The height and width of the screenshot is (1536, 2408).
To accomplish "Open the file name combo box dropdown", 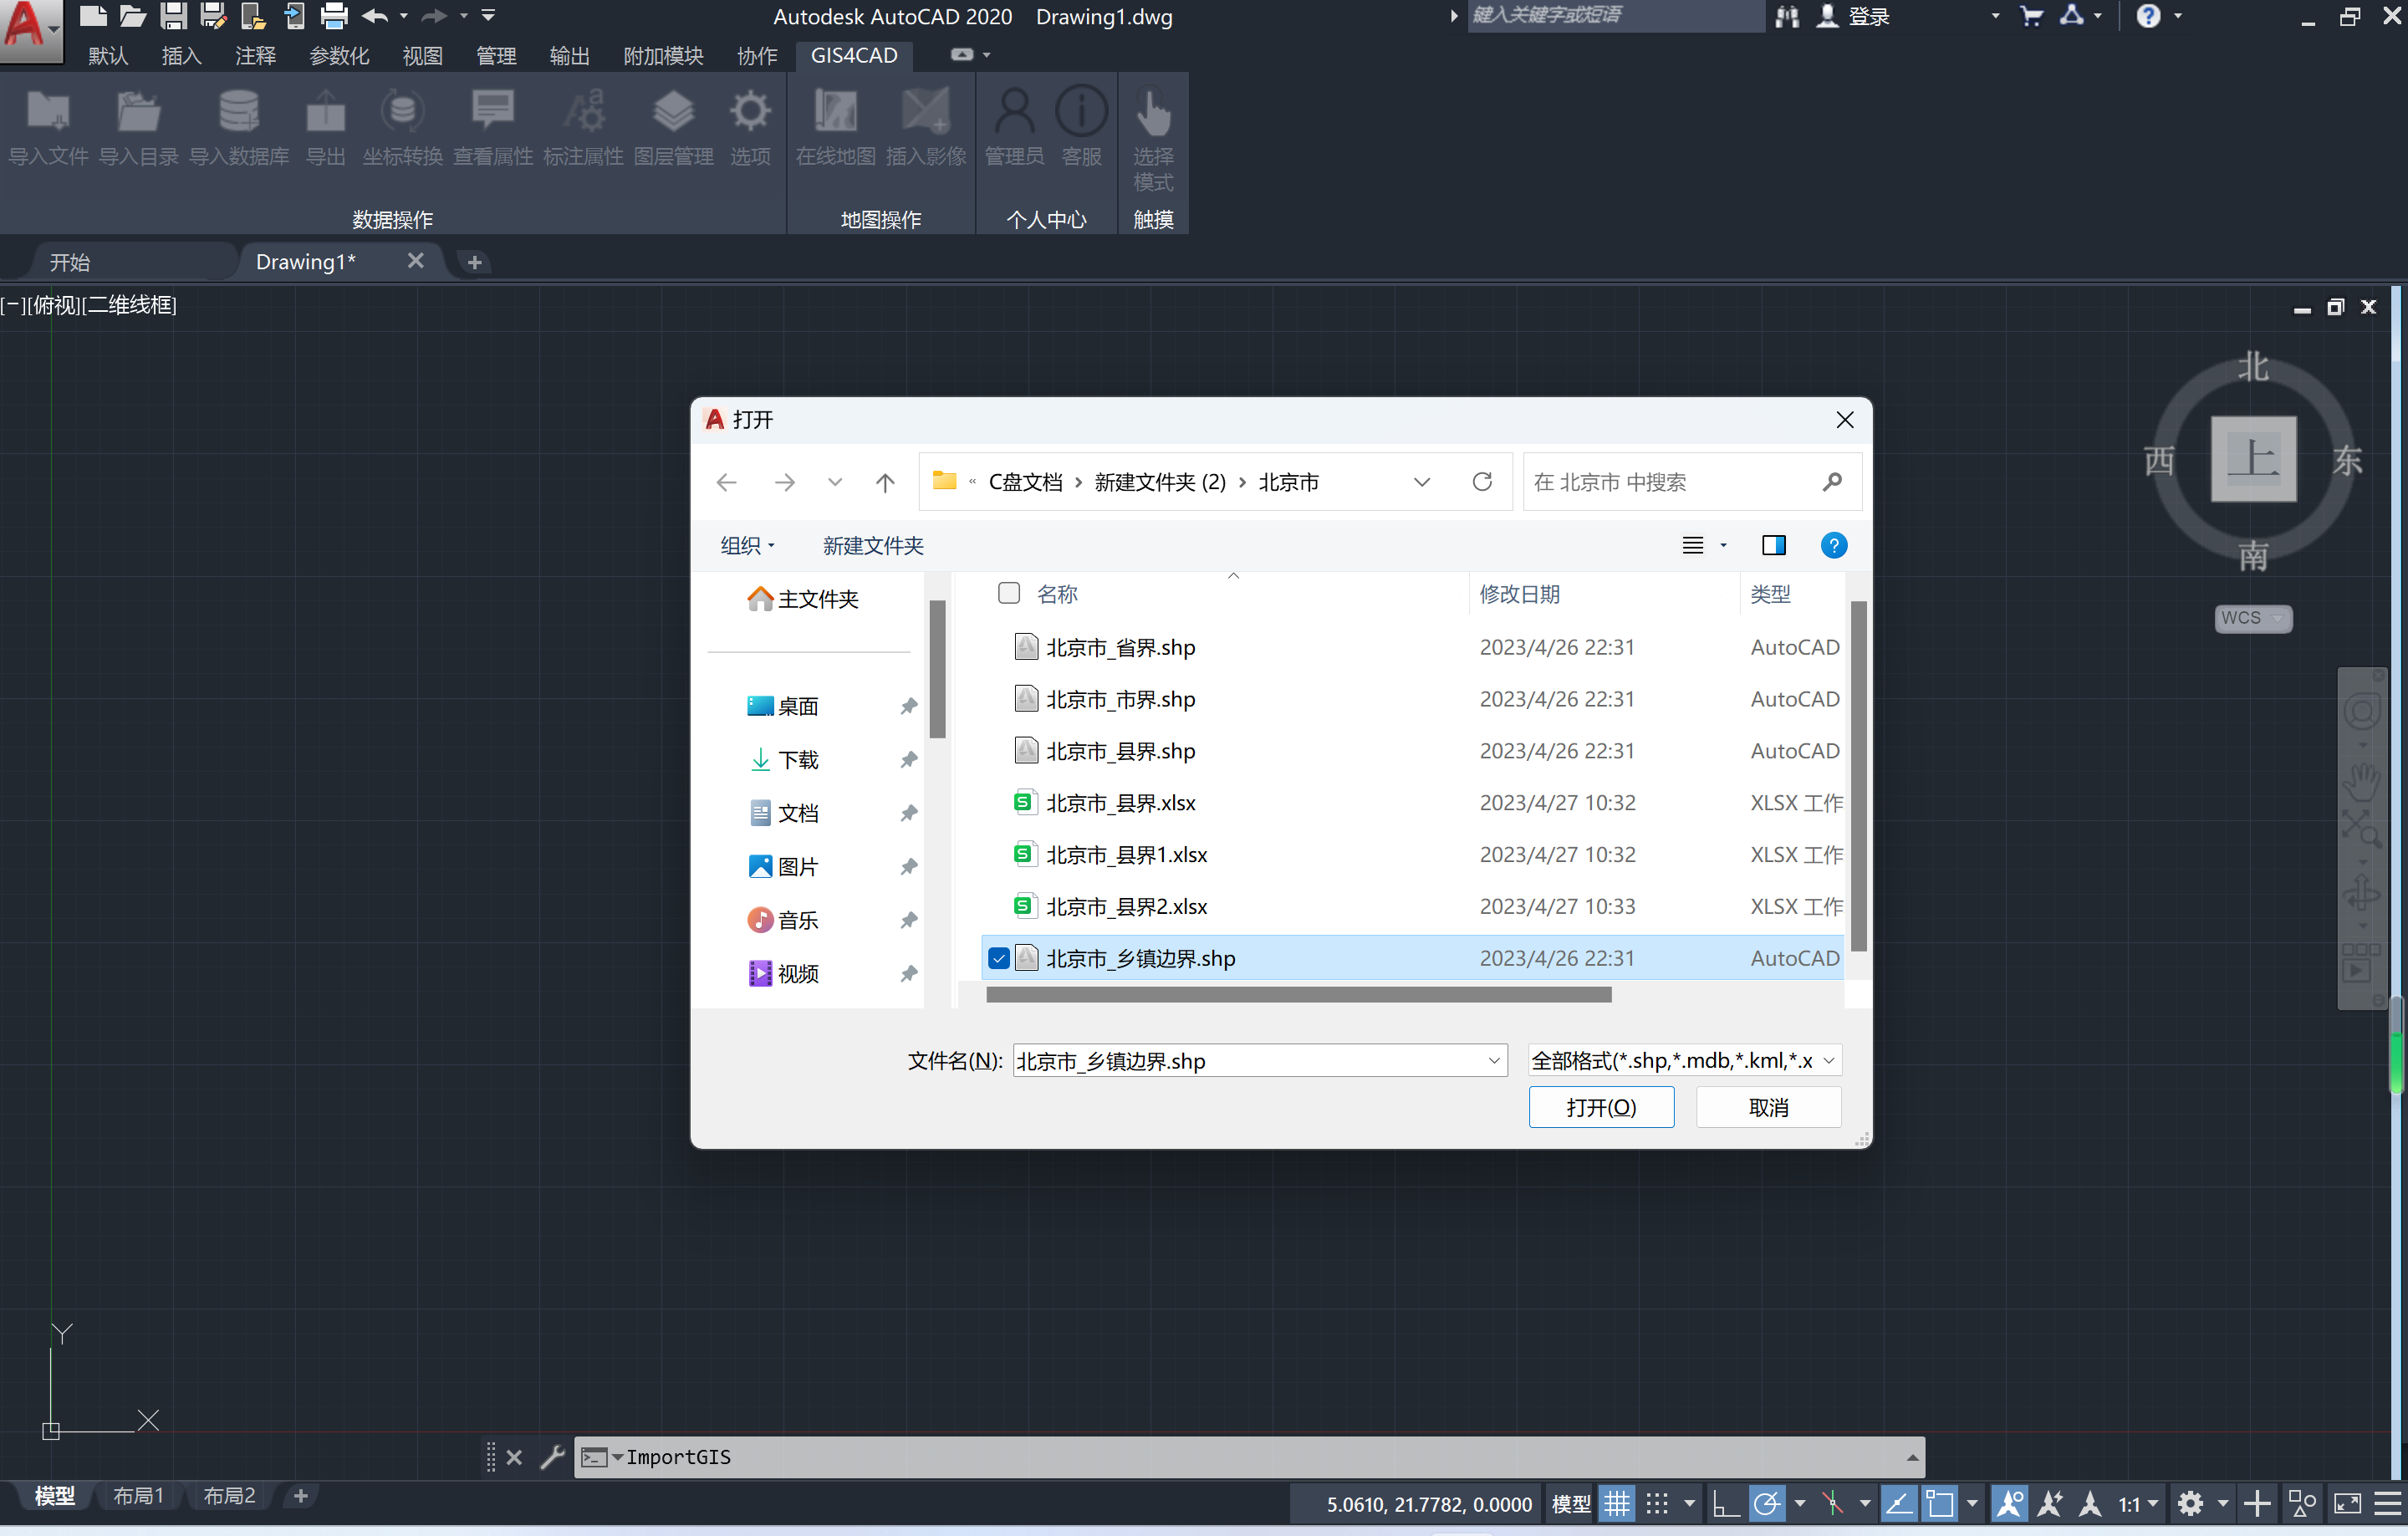I will (1494, 1061).
